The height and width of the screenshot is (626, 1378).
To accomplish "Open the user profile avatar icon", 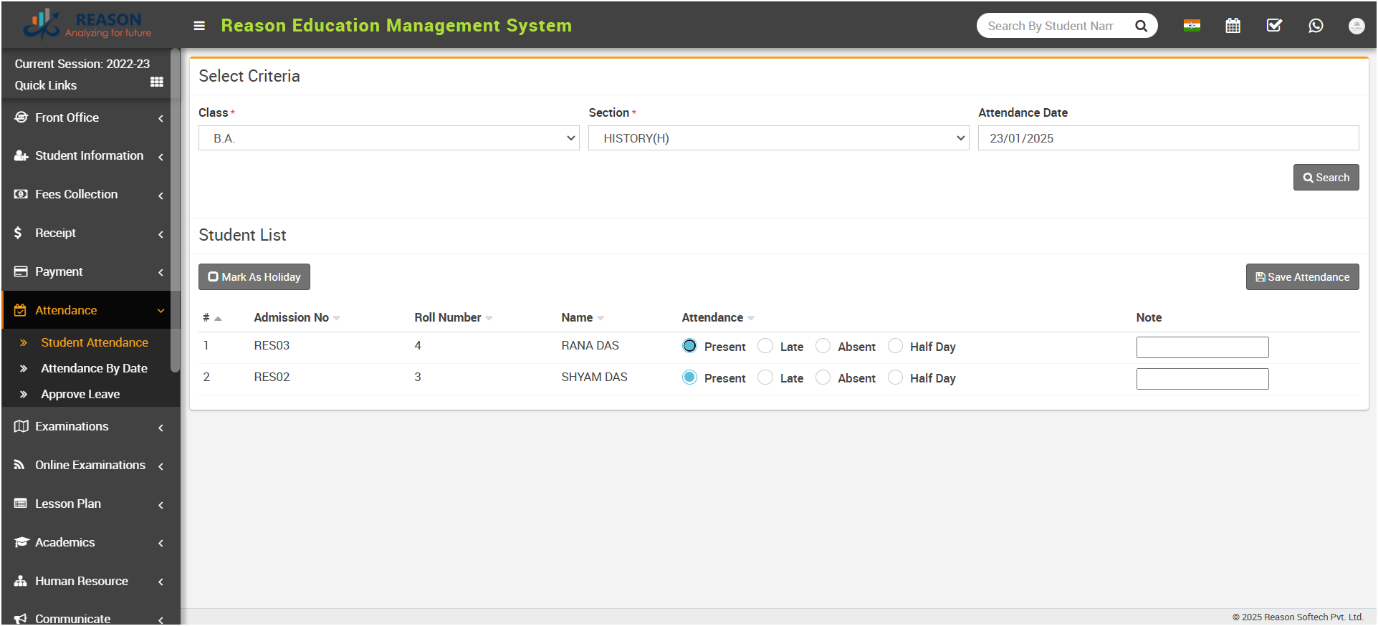I will [x=1356, y=27].
